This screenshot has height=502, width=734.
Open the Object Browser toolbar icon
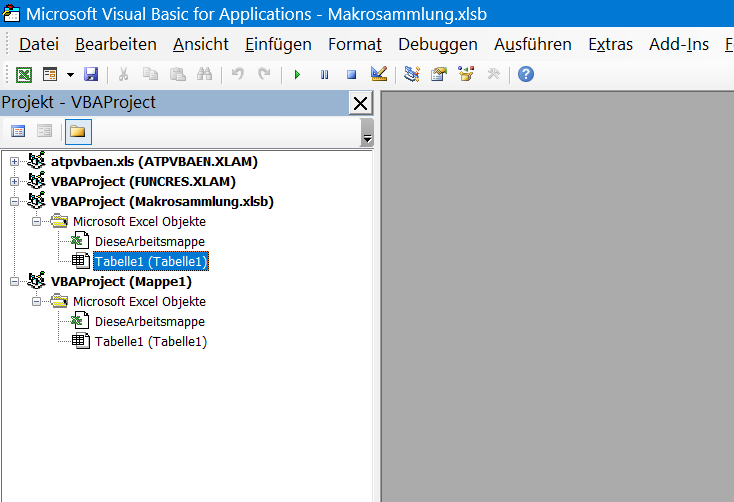[x=466, y=74]
